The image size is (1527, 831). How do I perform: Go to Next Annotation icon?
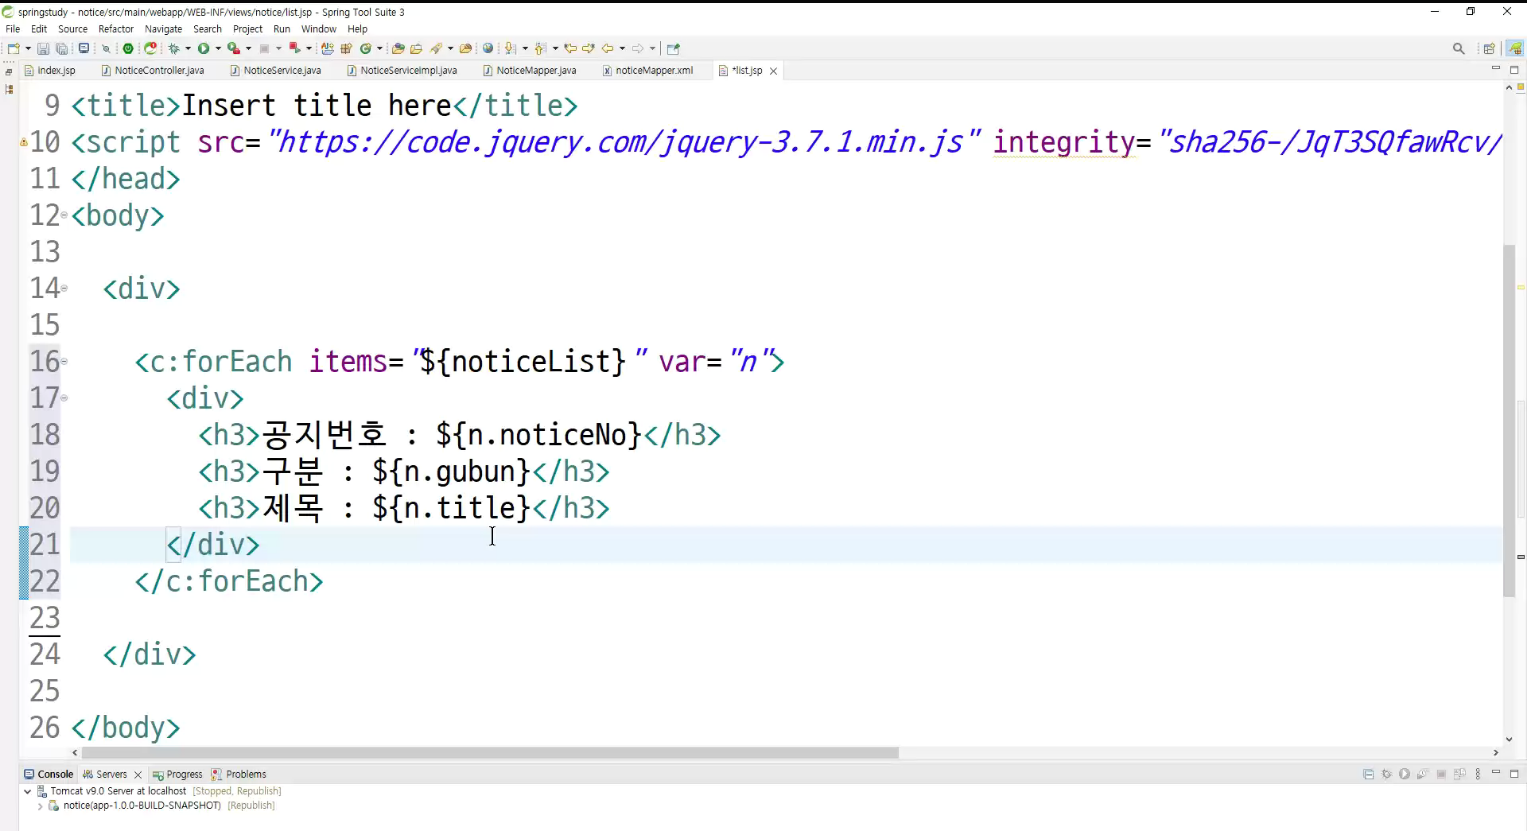pos(511,48)
